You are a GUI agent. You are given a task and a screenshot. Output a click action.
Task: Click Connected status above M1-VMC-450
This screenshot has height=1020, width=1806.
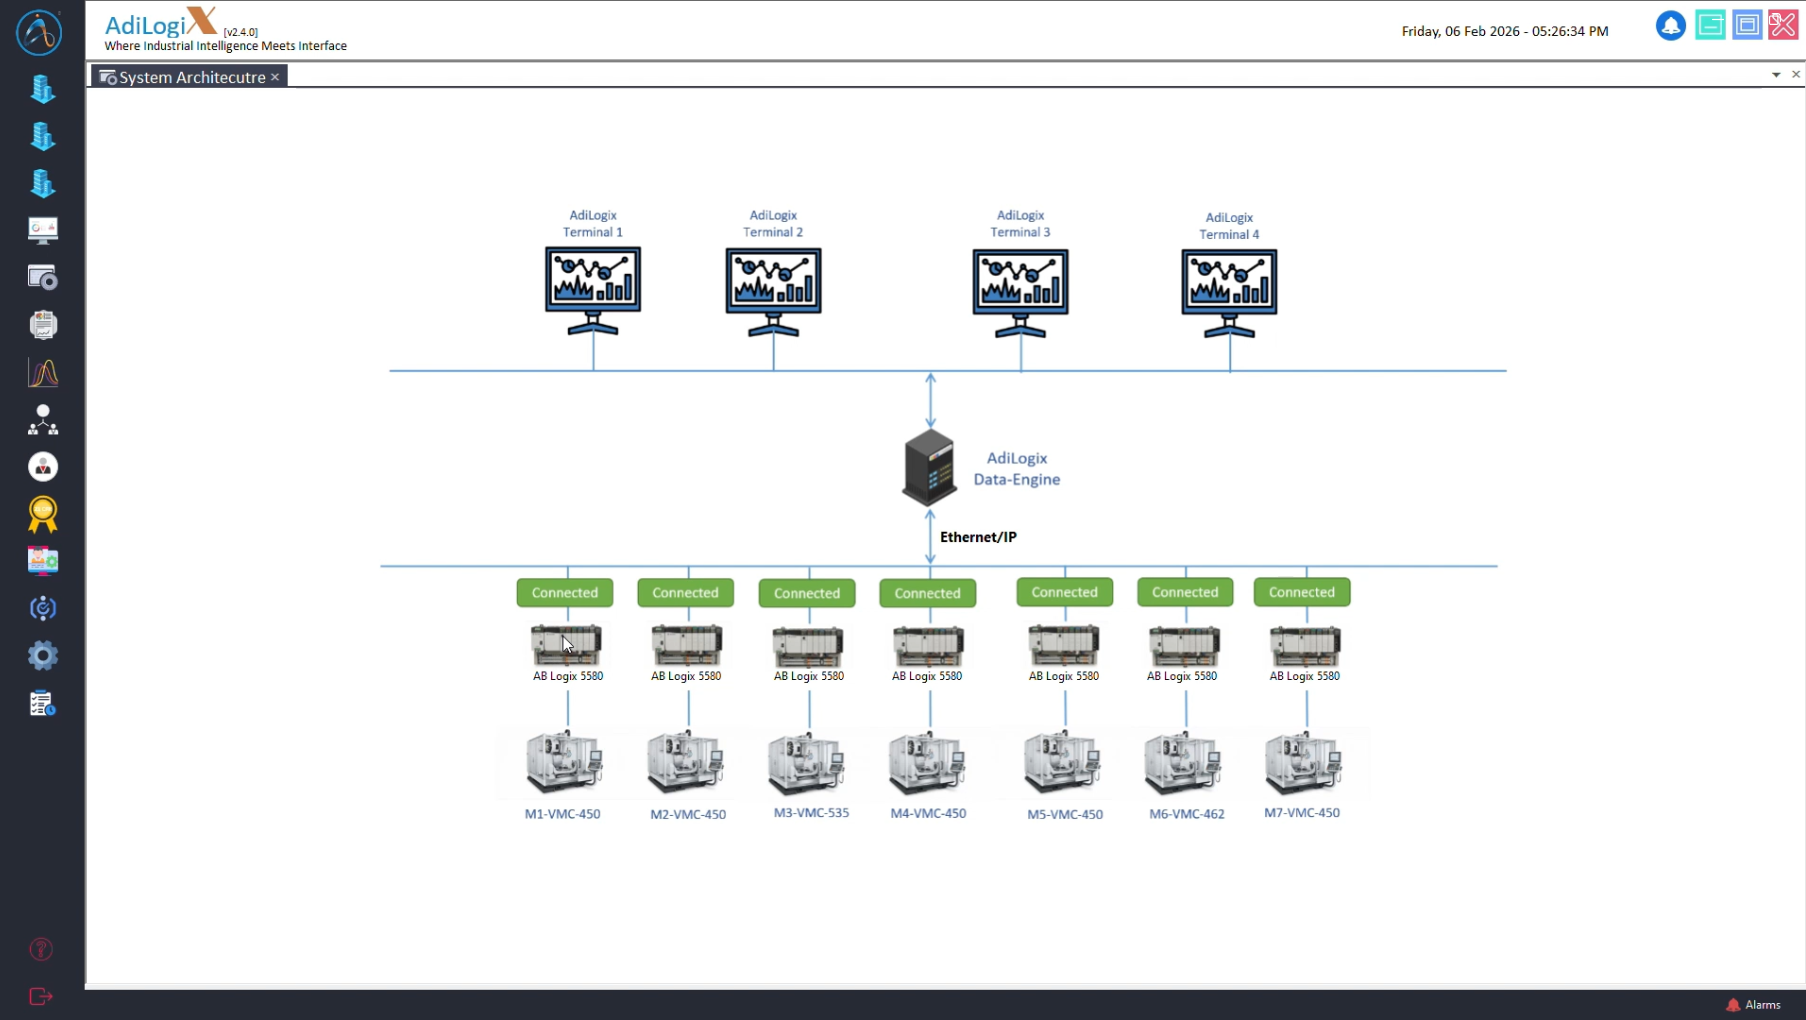[565, 593]
